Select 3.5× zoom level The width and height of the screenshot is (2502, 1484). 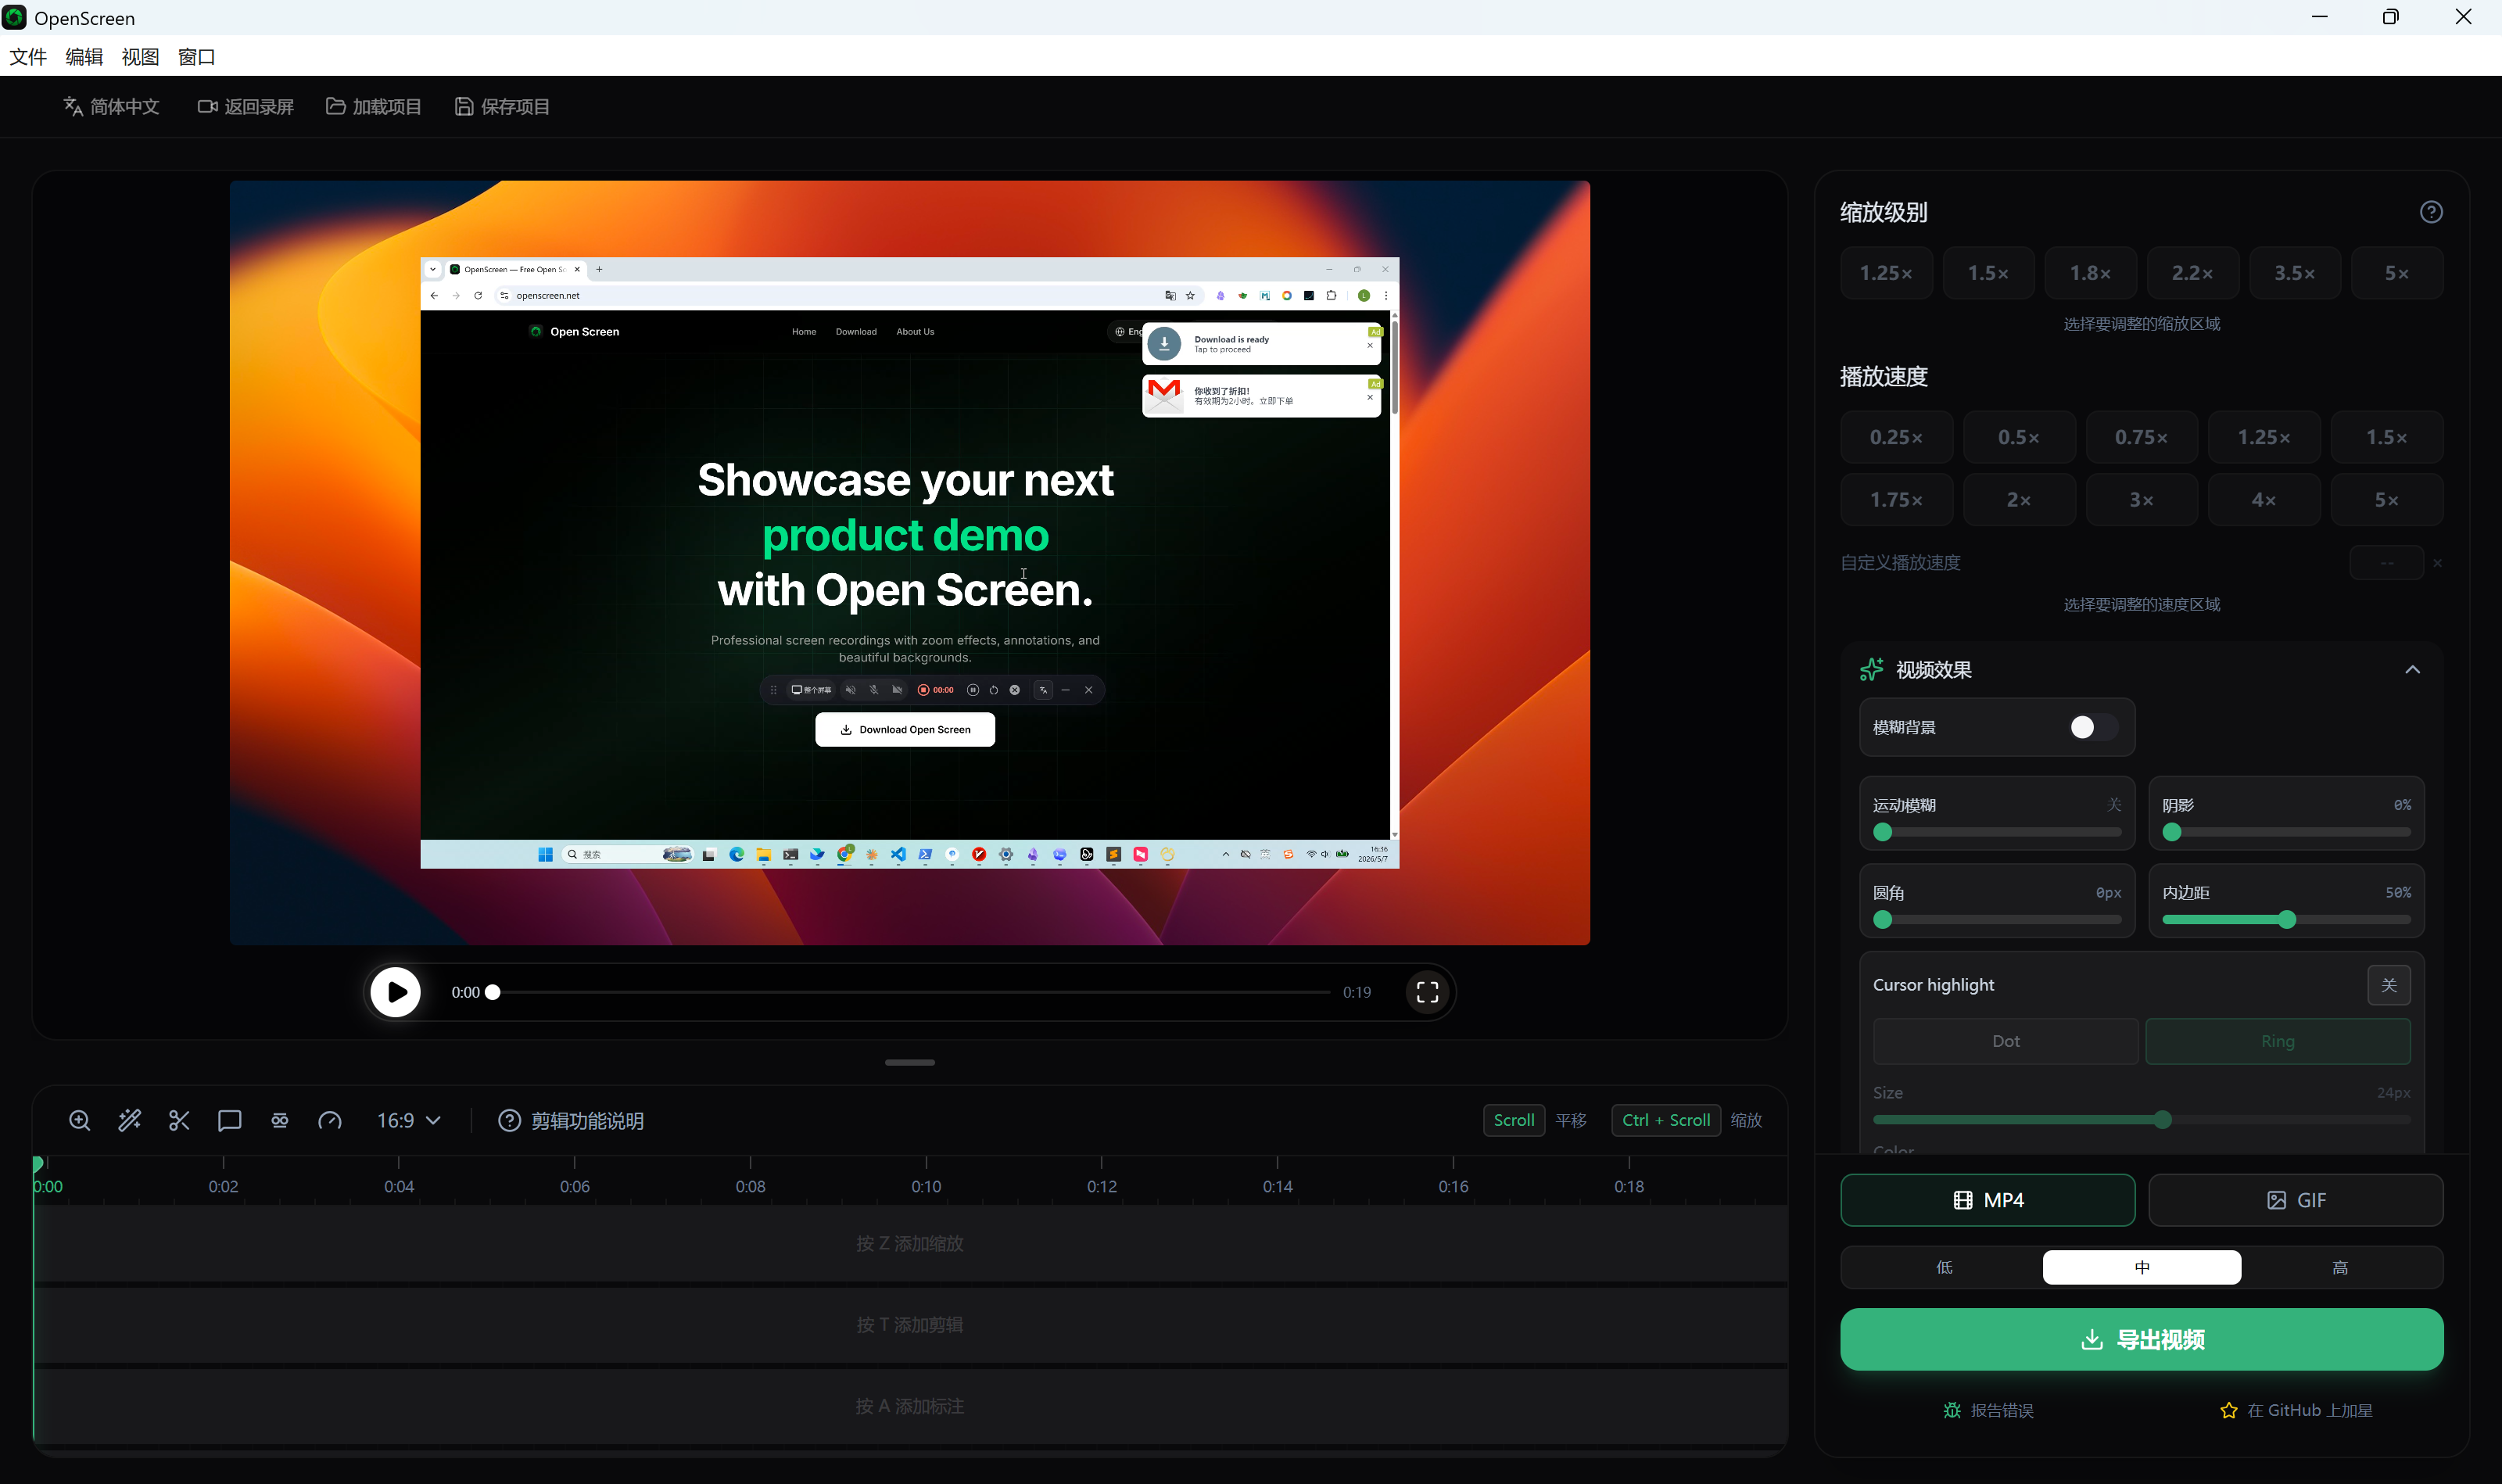[x=2294, y=273]
